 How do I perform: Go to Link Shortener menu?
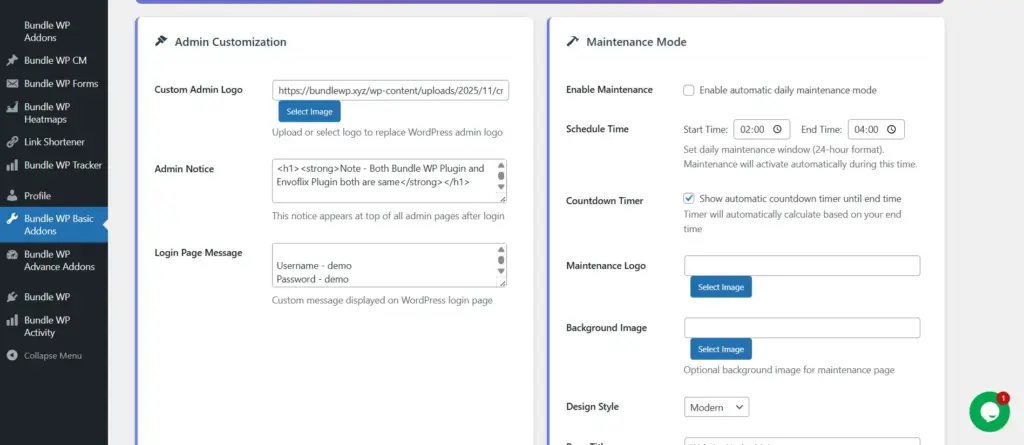click(54, 142)
